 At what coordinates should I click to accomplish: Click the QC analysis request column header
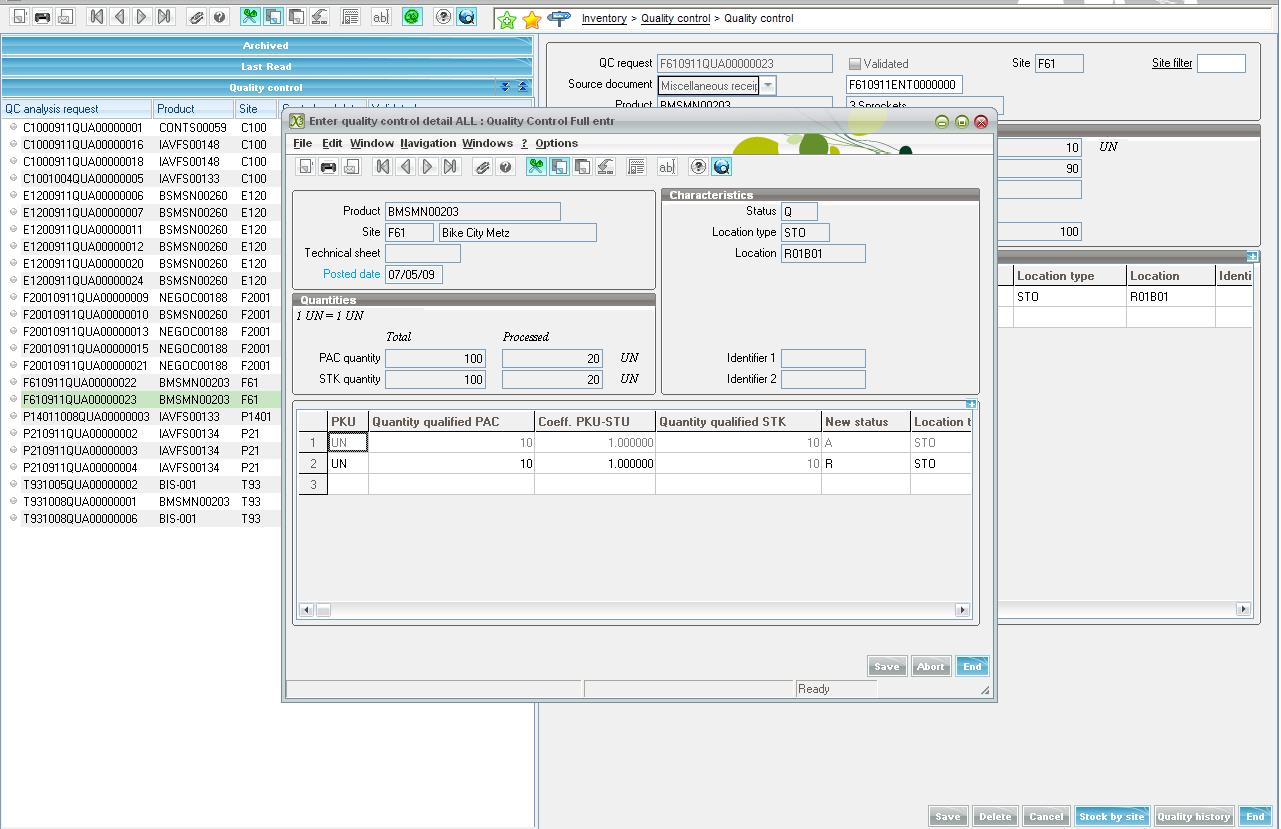tap(76, 108)
